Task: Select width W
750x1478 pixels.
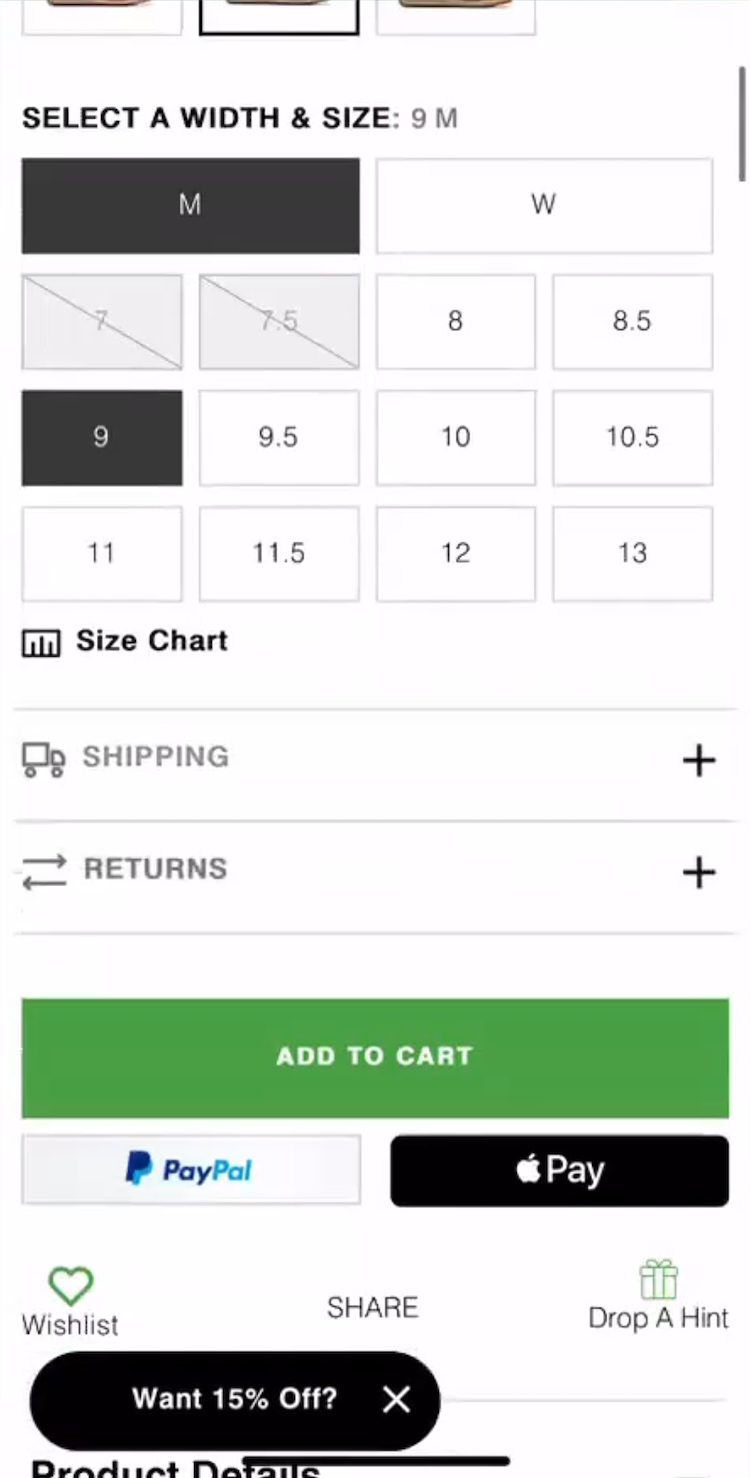Action: (543, 205)
